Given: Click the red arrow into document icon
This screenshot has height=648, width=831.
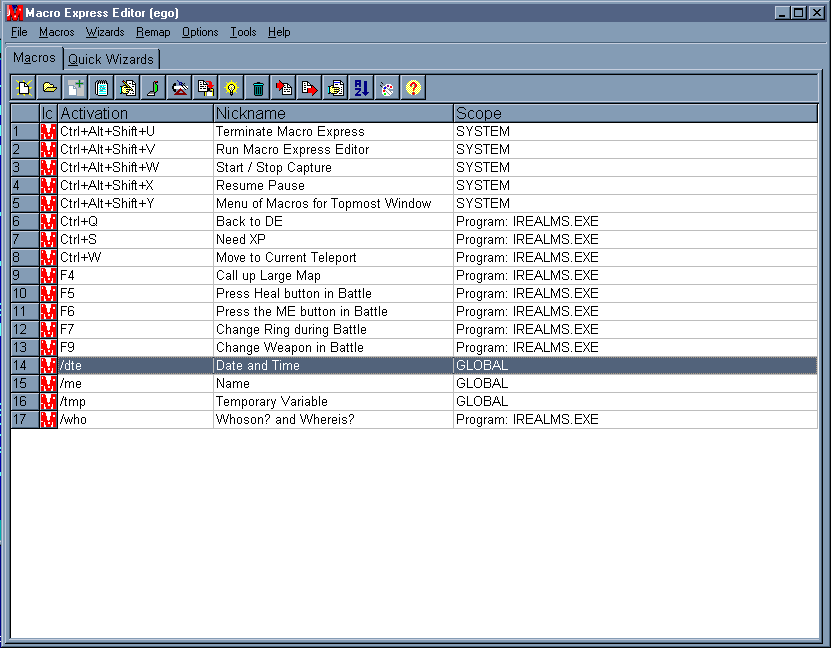Looking at the screenshot, I should [284, 87].
